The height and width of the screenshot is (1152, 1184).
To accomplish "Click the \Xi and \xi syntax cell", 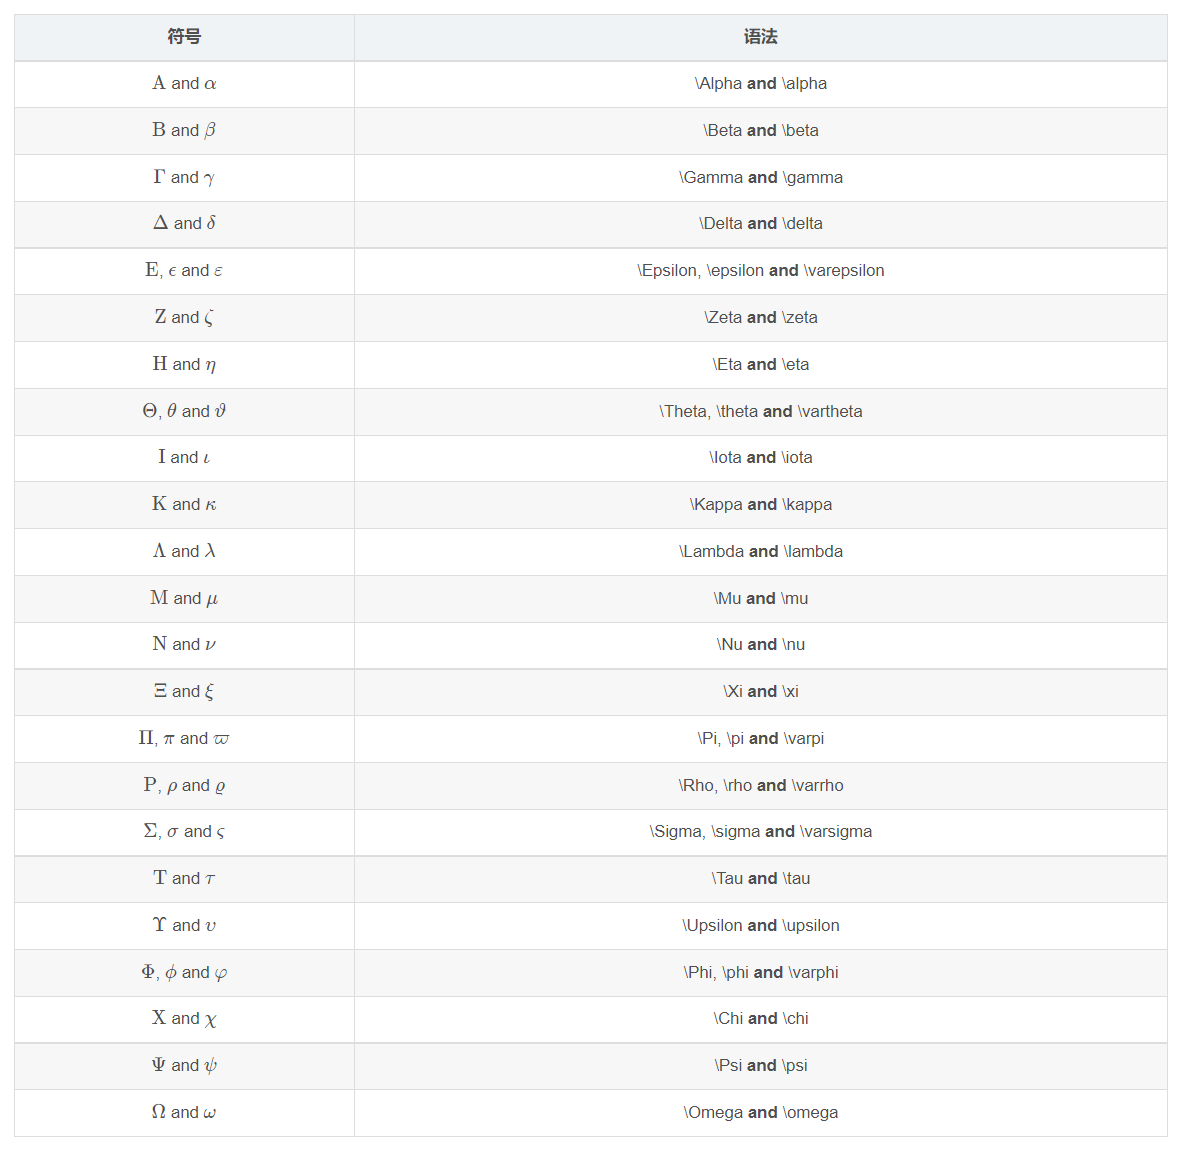I will (x=760, y=692).
